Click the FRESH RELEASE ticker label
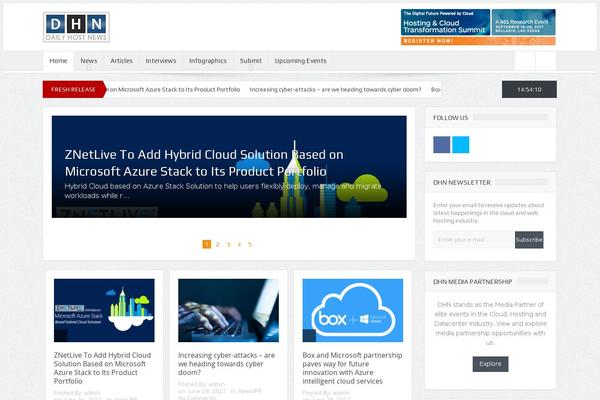The height and width of the screenshot is (400, 600). (x=73, y=90)
